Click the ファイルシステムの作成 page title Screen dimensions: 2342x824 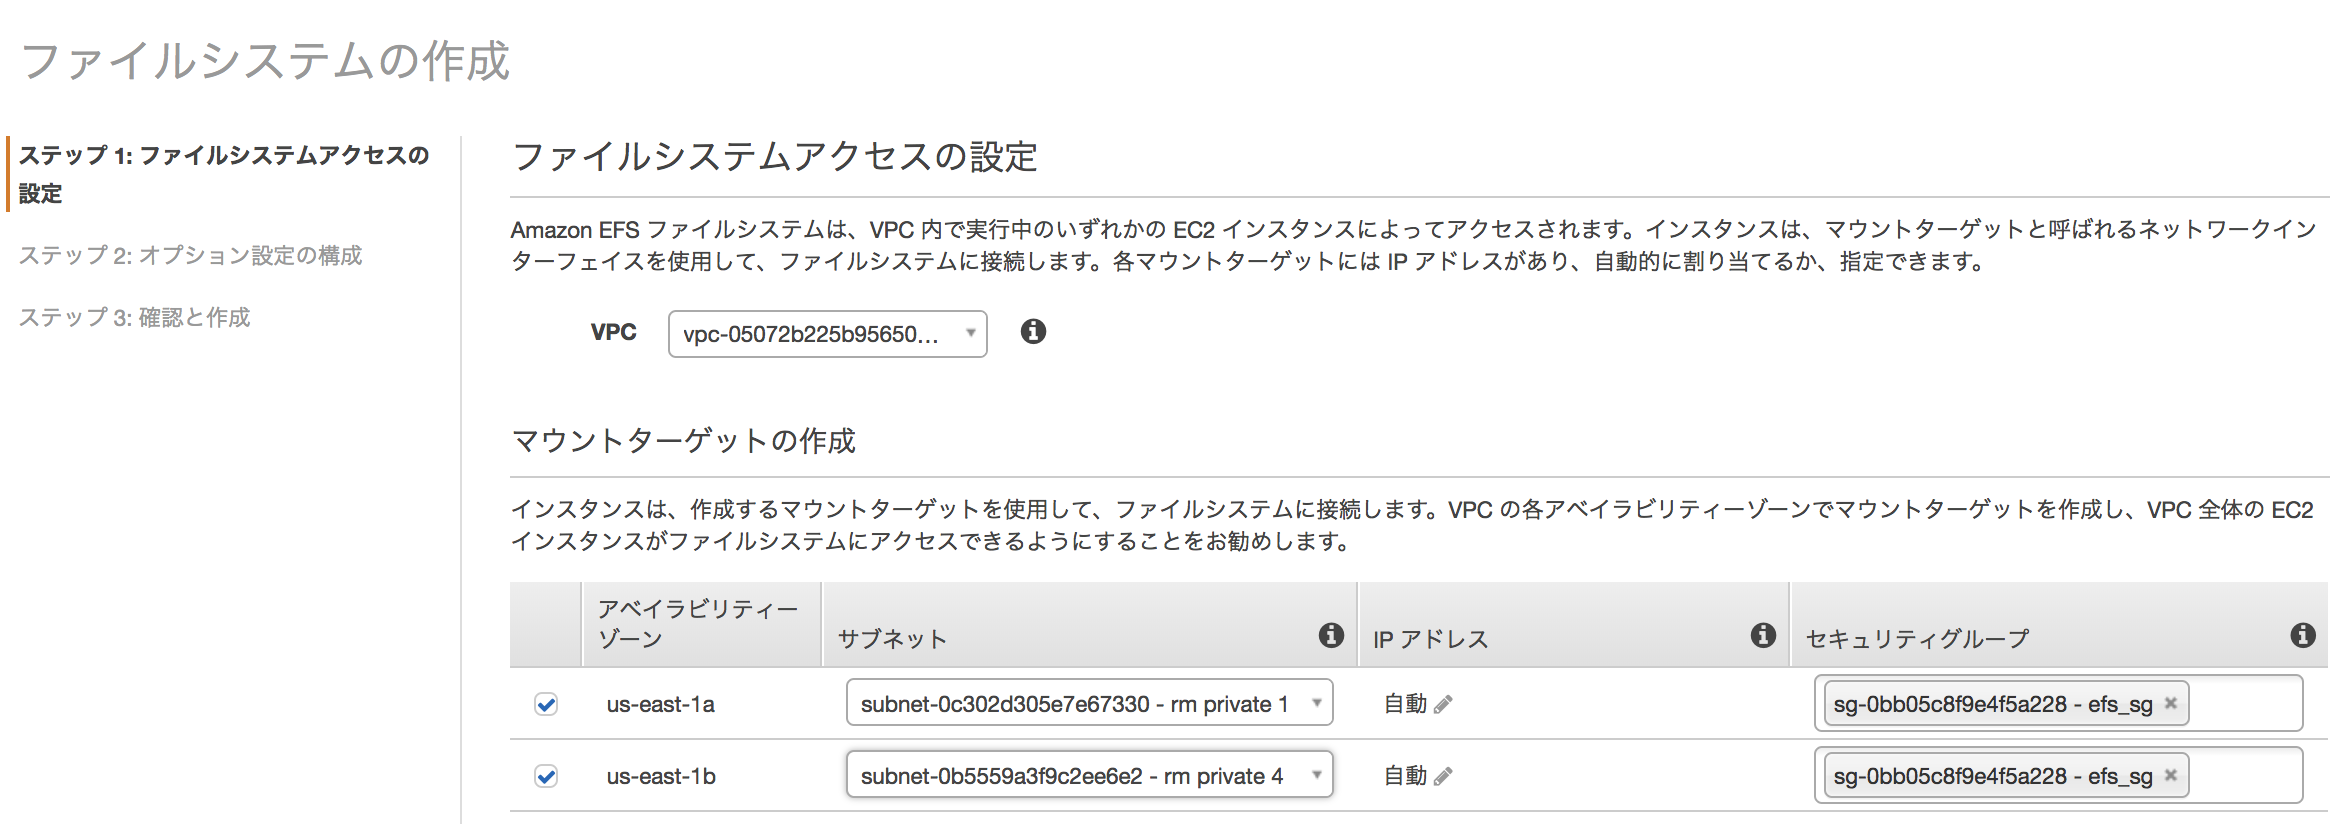(265, 61)
